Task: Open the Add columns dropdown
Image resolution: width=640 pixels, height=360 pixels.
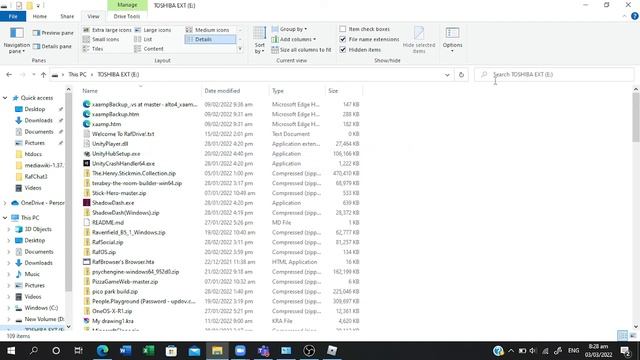Action: click(x=294, y=39)
